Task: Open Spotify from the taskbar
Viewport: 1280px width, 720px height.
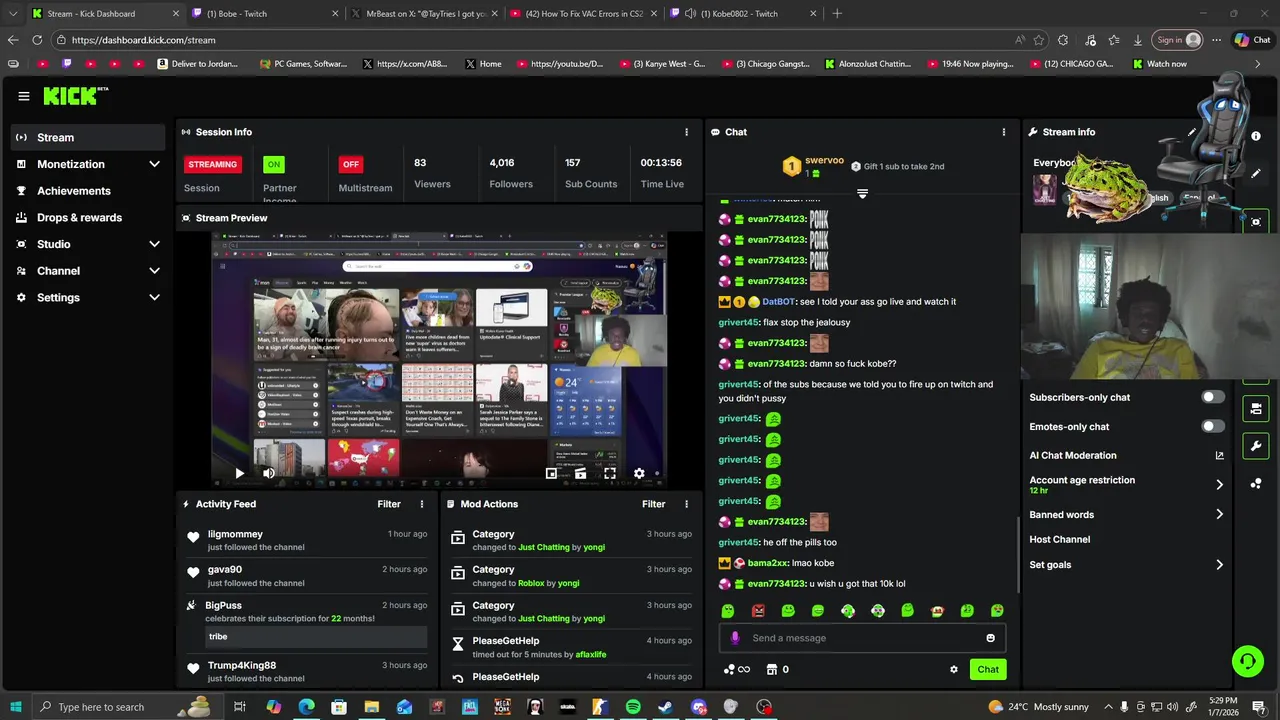Action: coord(633,707)
